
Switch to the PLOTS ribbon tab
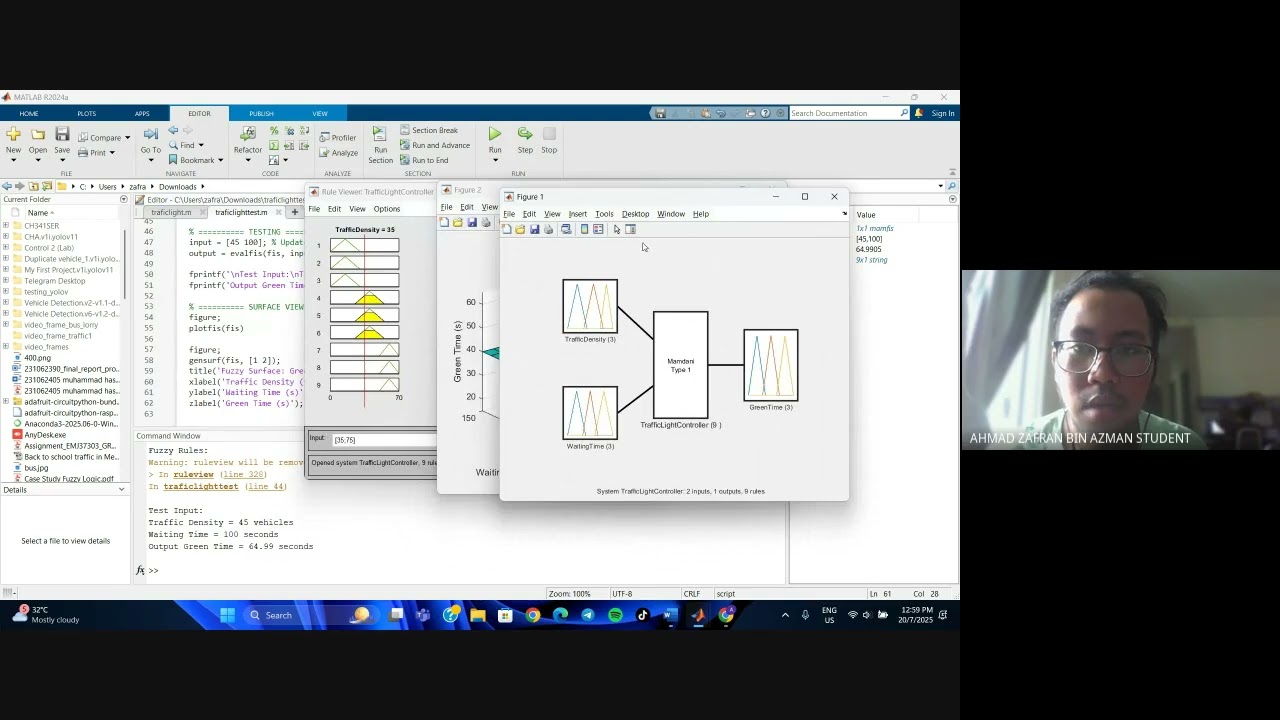87,113
